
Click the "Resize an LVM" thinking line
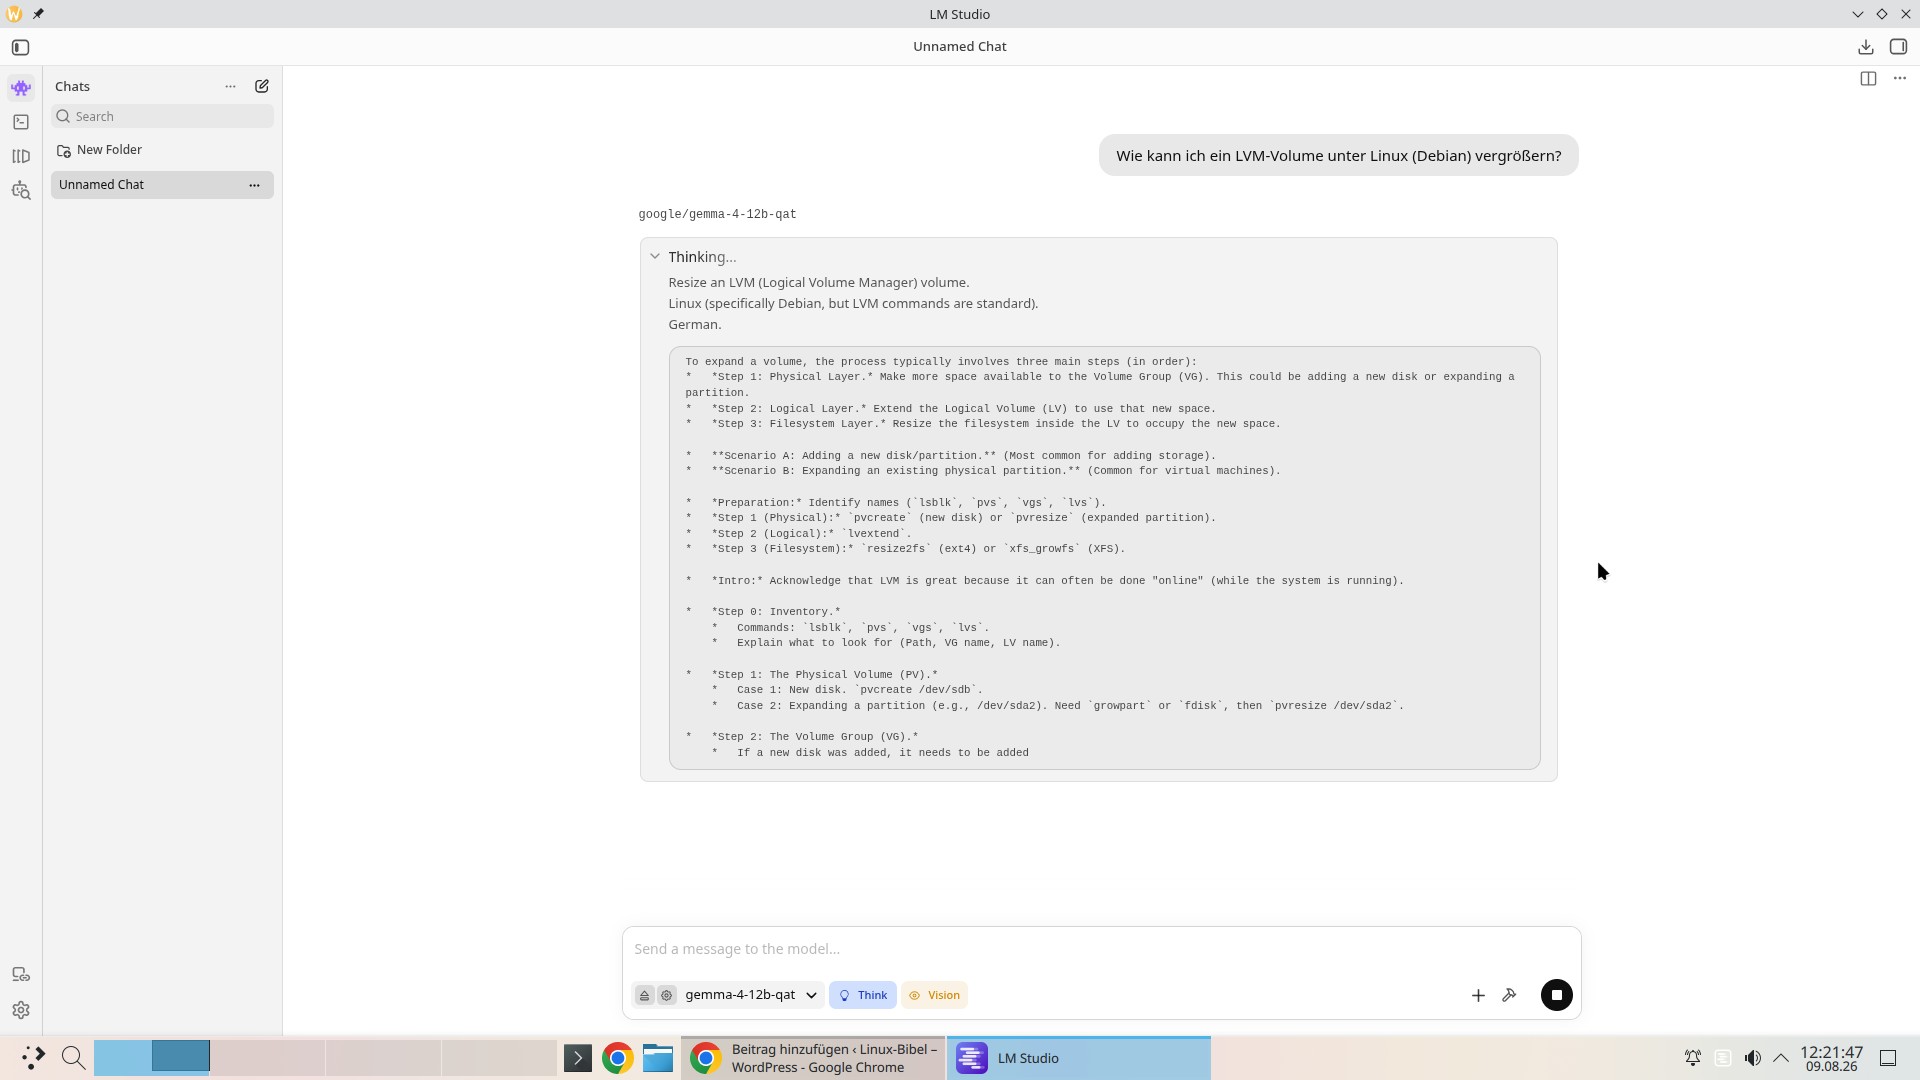(819, 282)
